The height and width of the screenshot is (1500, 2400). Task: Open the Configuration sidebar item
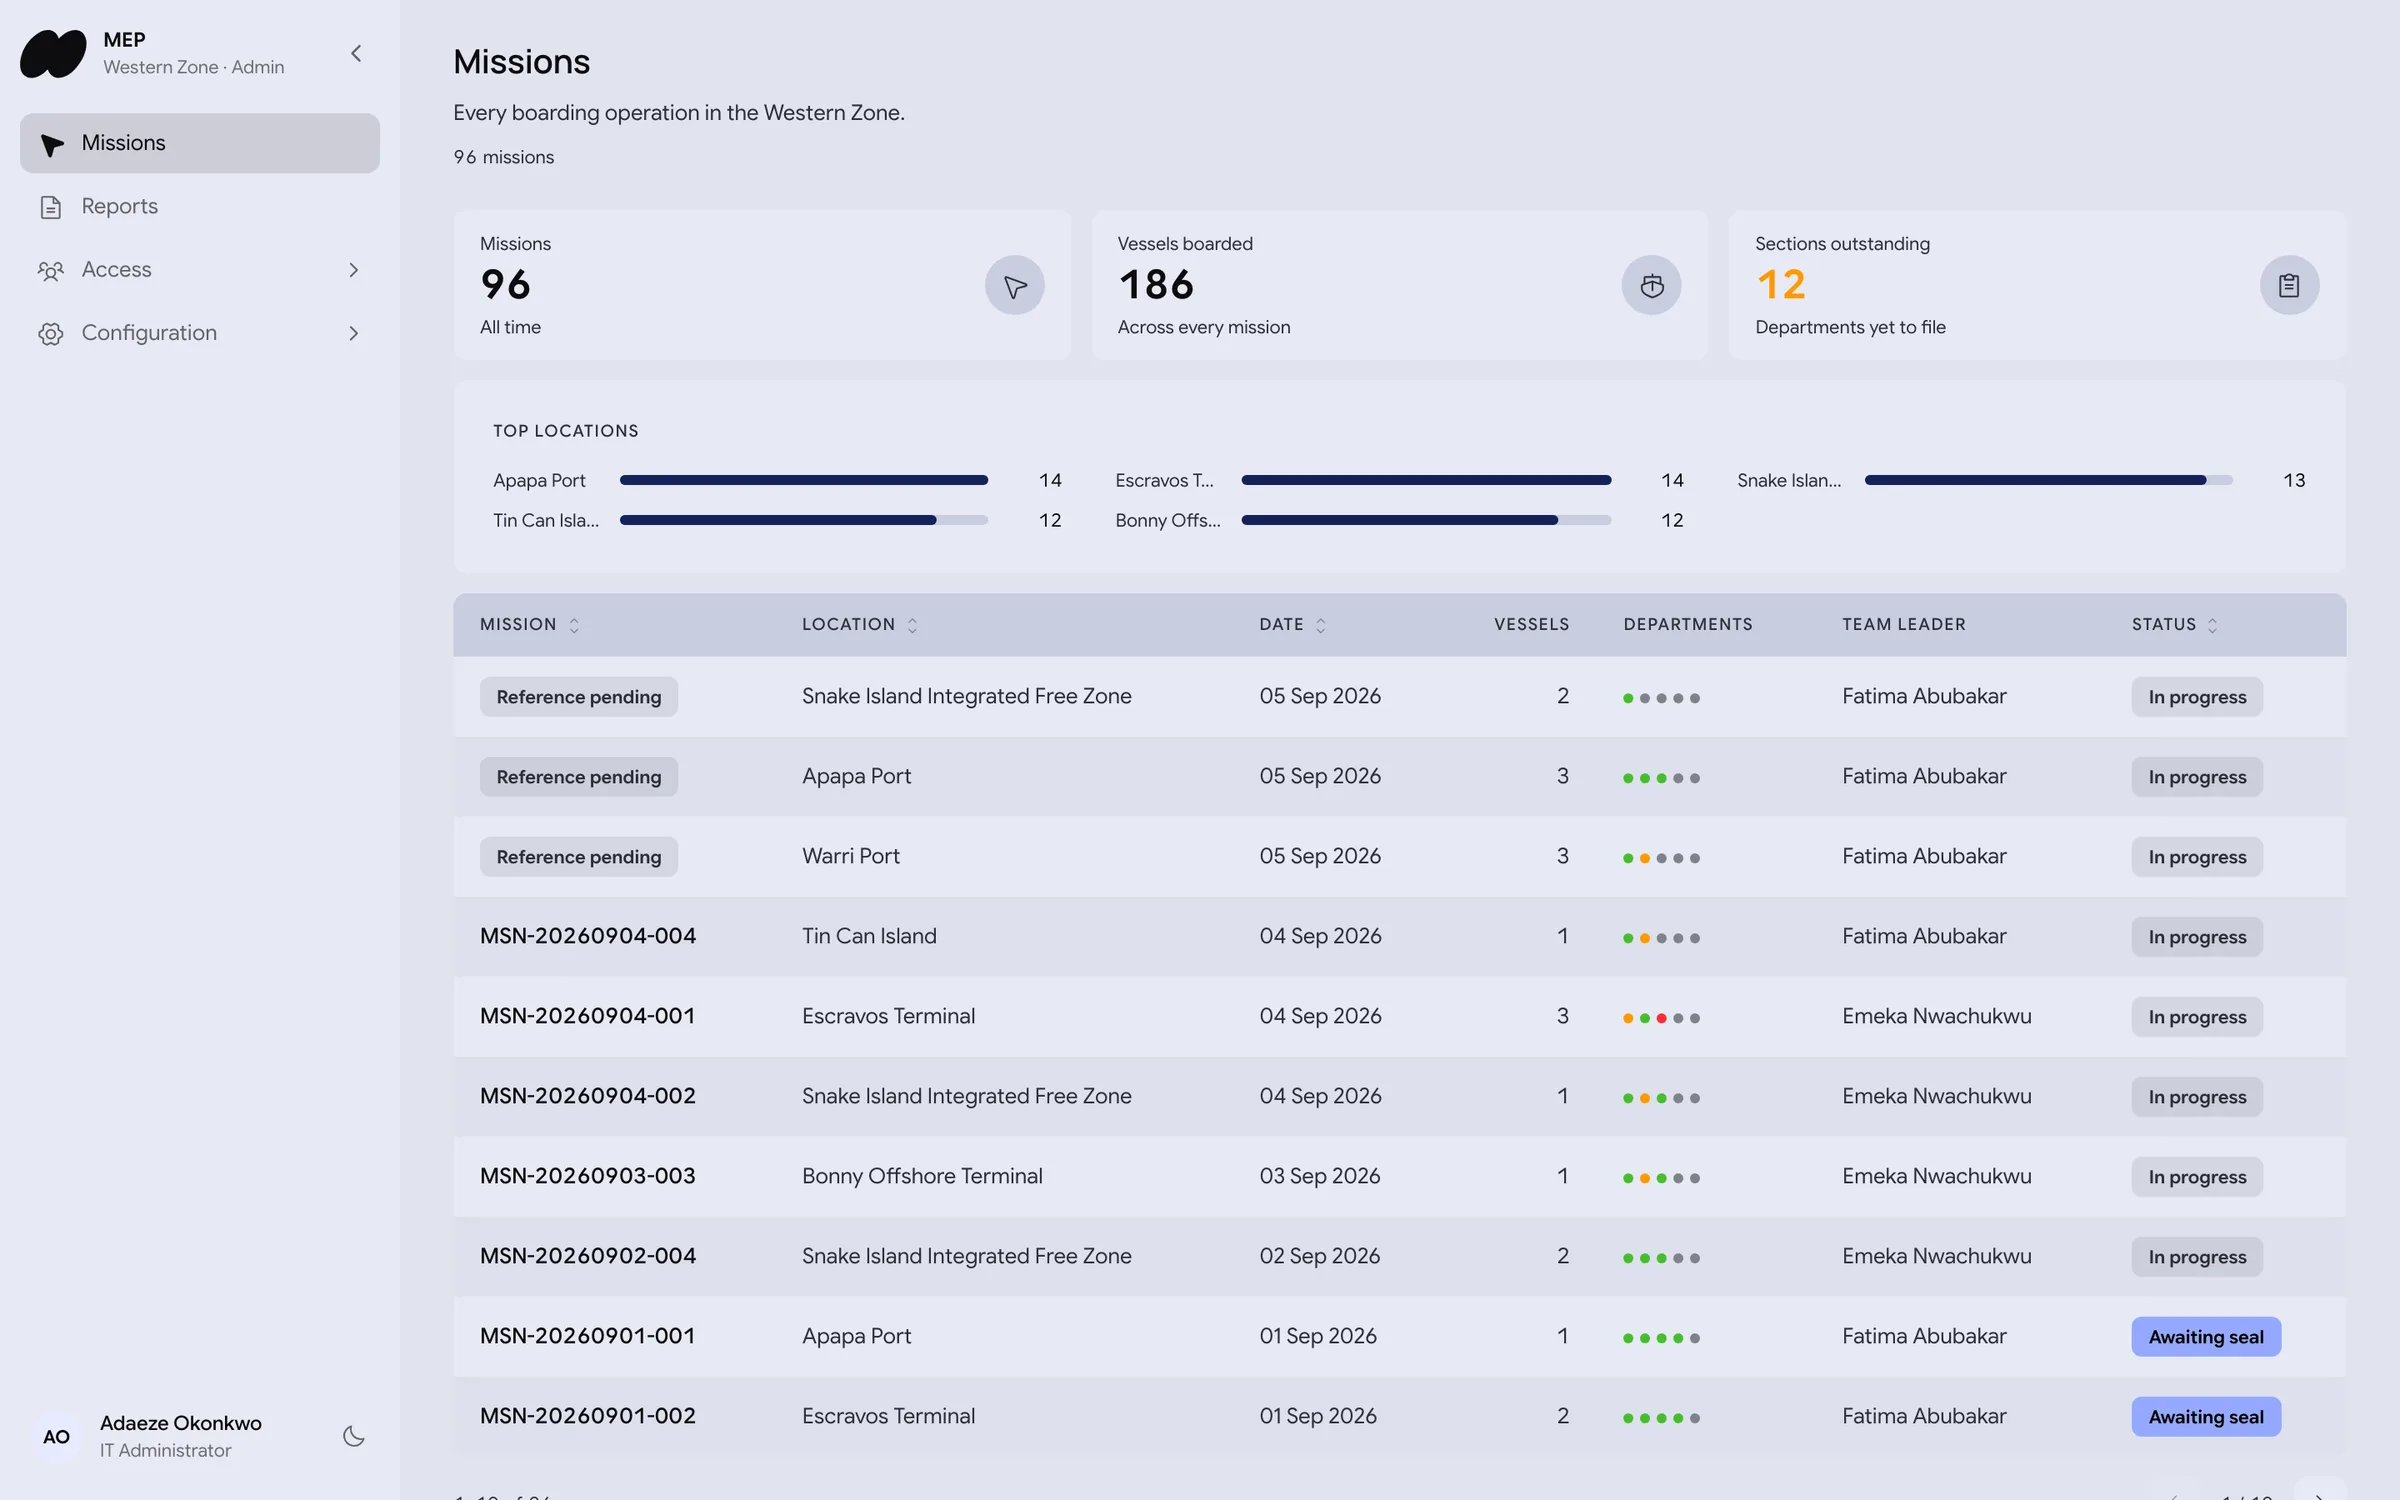[200, 333]
